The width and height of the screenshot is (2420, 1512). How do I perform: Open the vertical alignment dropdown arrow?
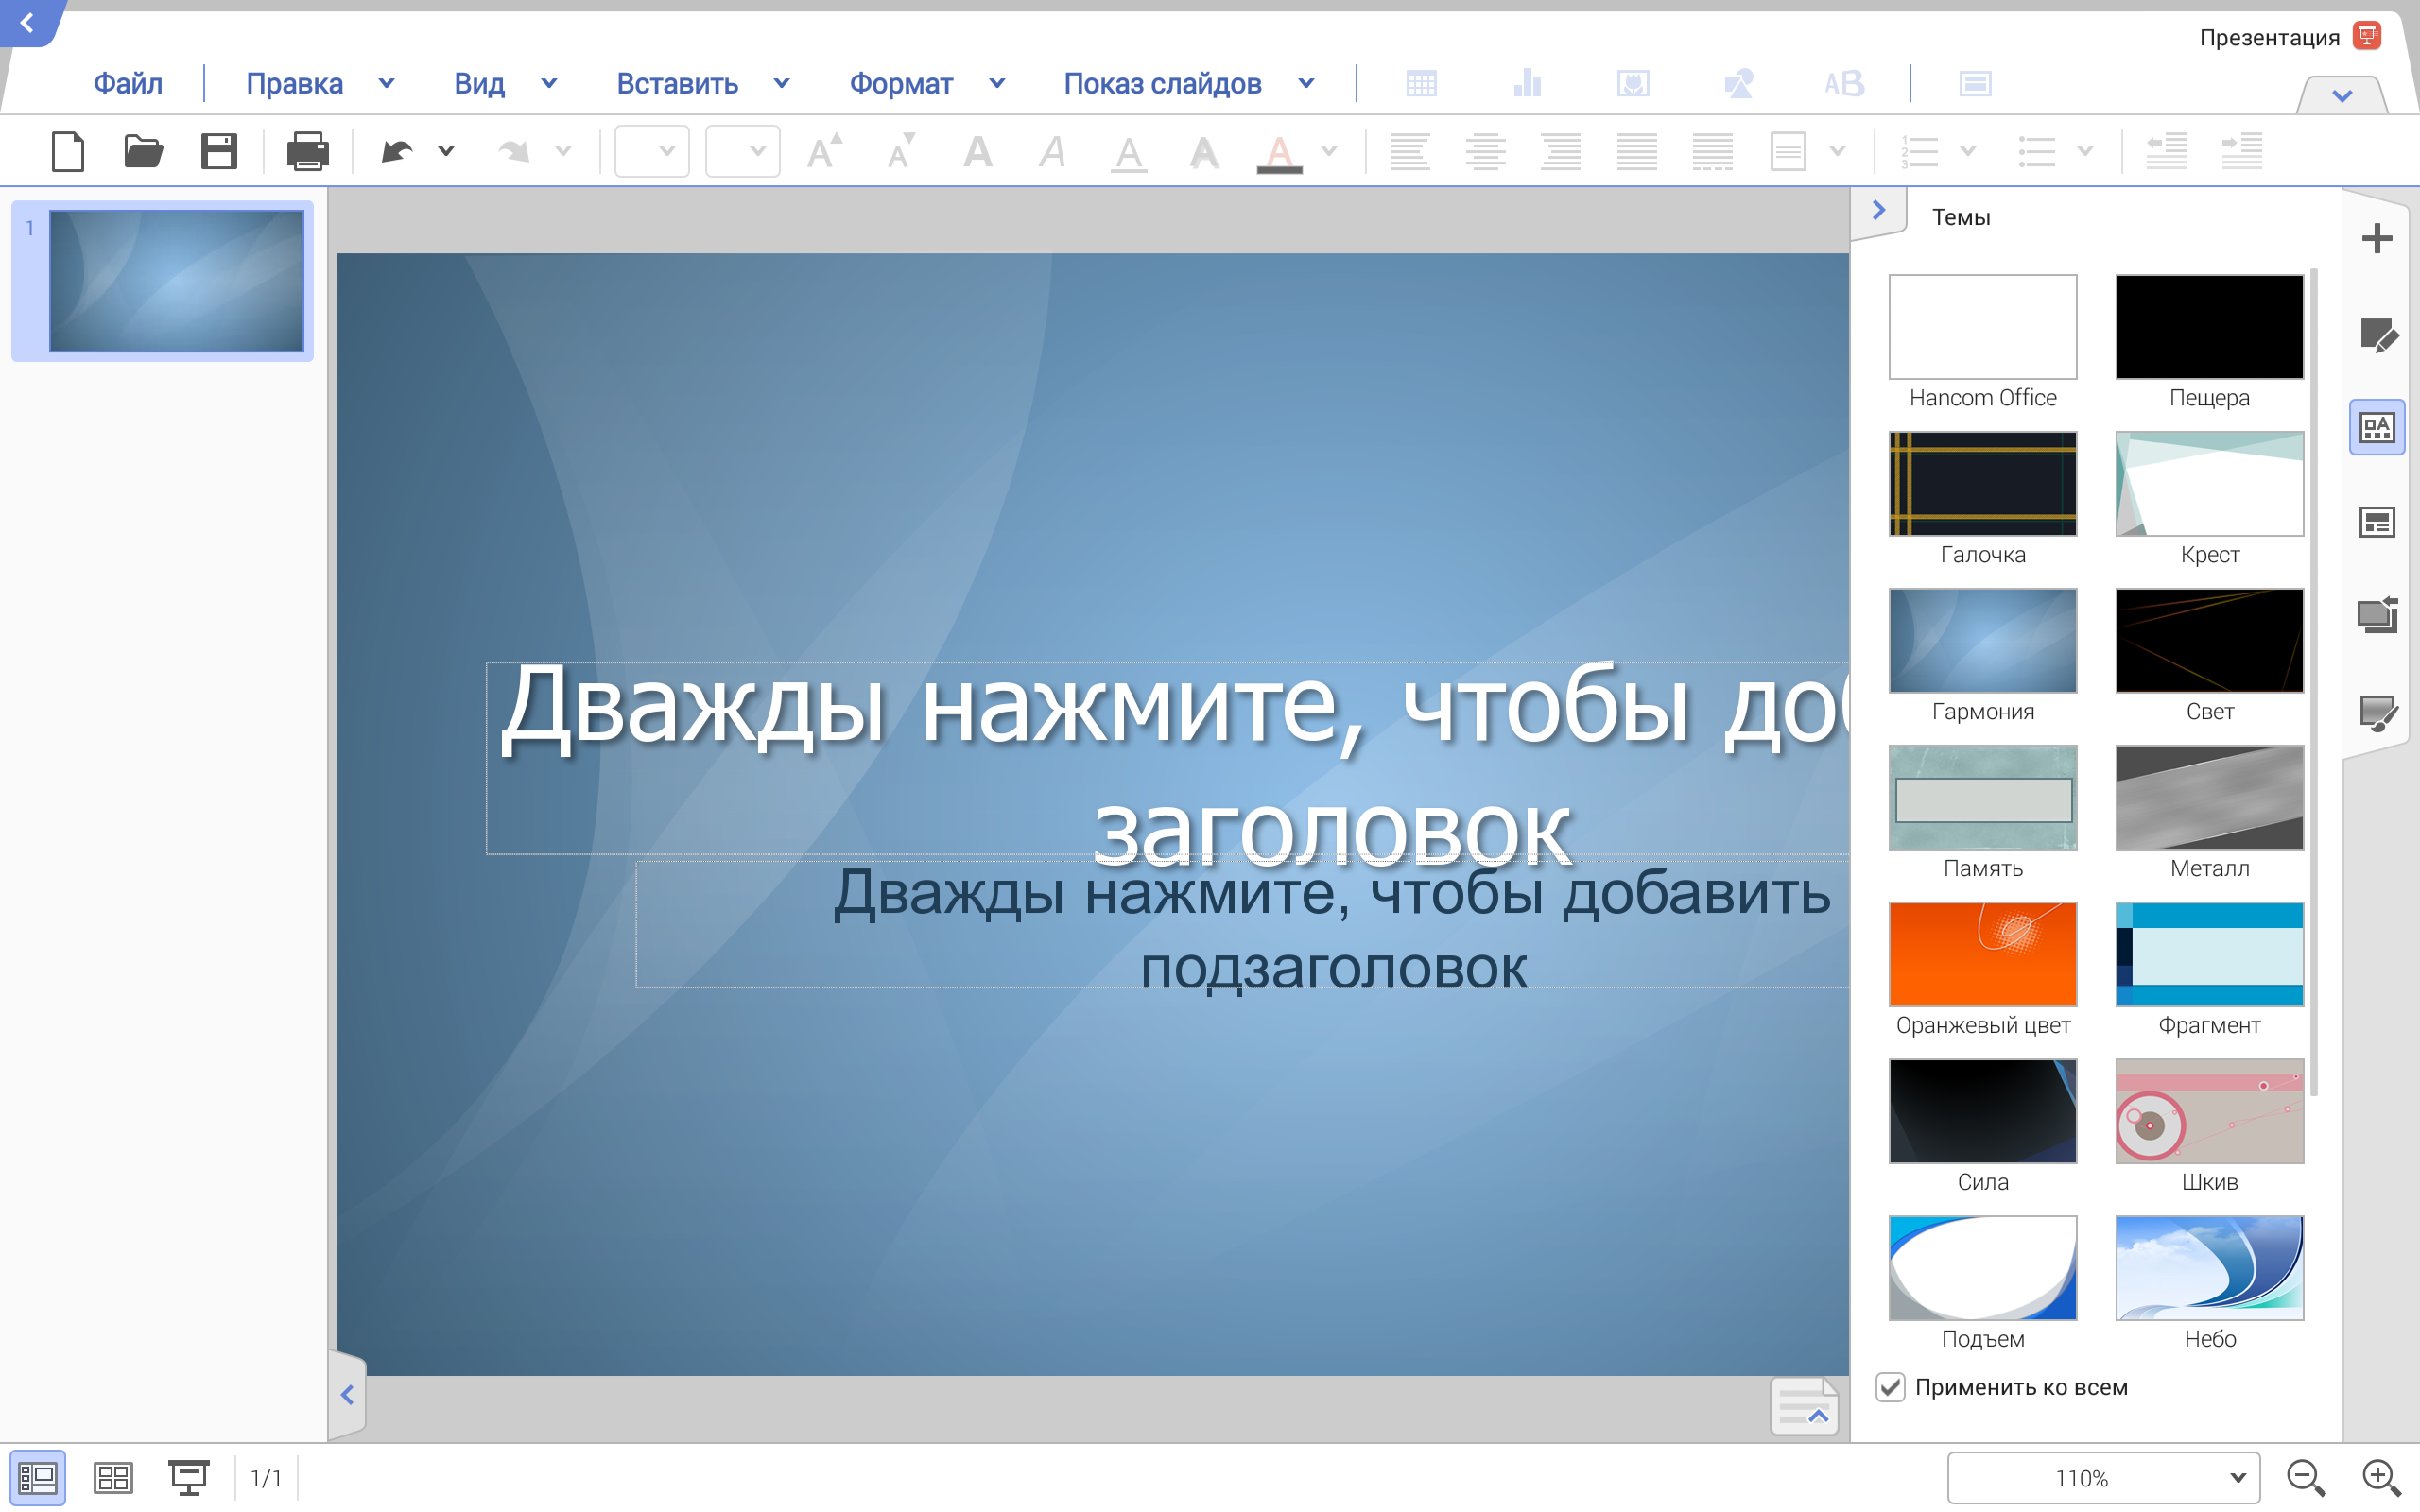pyautogui.click(x=1838, y=152)
